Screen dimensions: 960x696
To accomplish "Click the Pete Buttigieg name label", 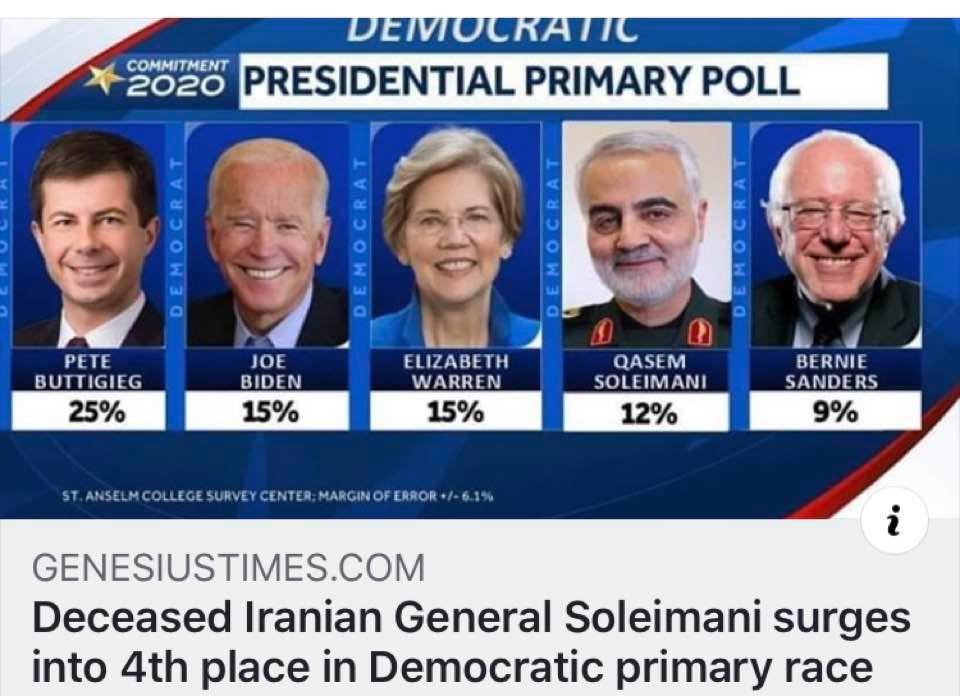I will pyautogui.click(x=89, y=371).
